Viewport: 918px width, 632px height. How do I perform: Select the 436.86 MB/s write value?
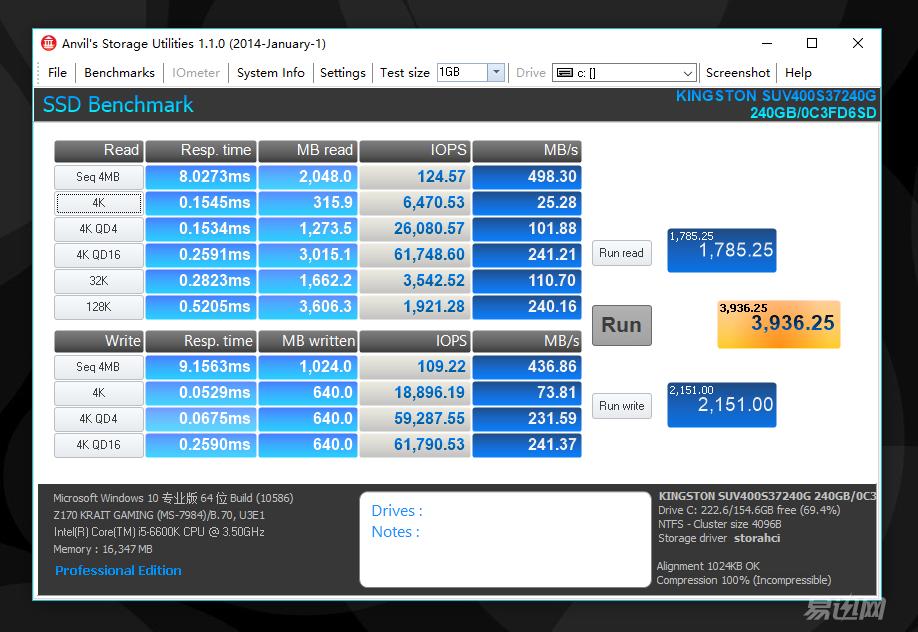(x=527, y=367)
